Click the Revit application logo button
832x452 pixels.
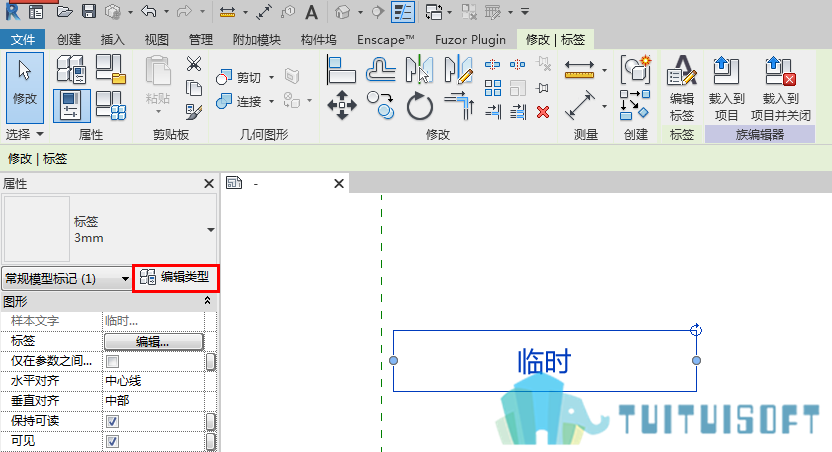[x=12, y=11]
